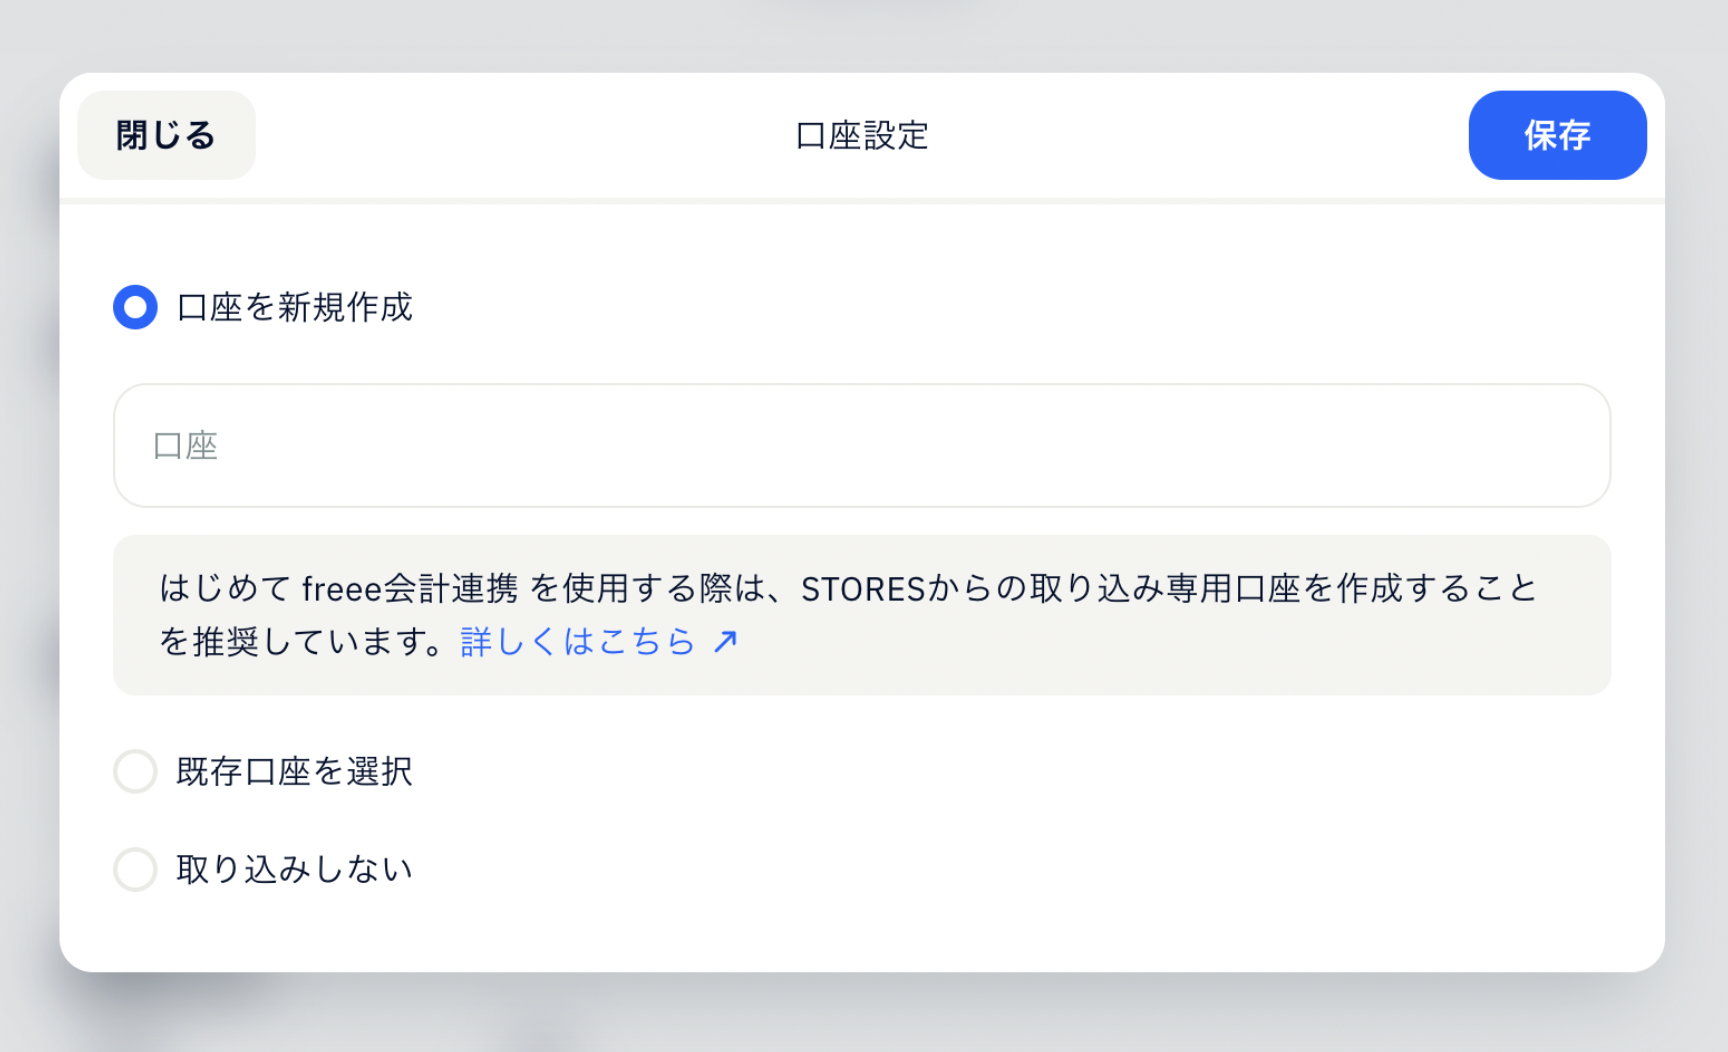Click the 口座を新規作成 label text
1728x1052 pixels.
pyautogui.click(x=294, y=307)
